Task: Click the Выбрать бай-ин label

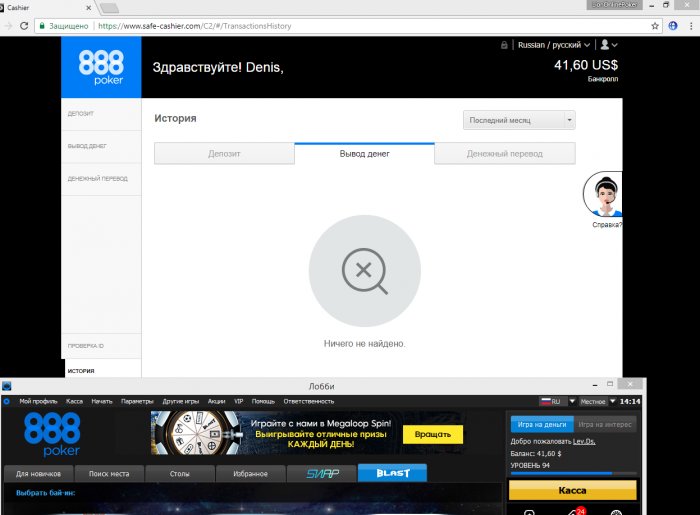Action: click(46, 493)
